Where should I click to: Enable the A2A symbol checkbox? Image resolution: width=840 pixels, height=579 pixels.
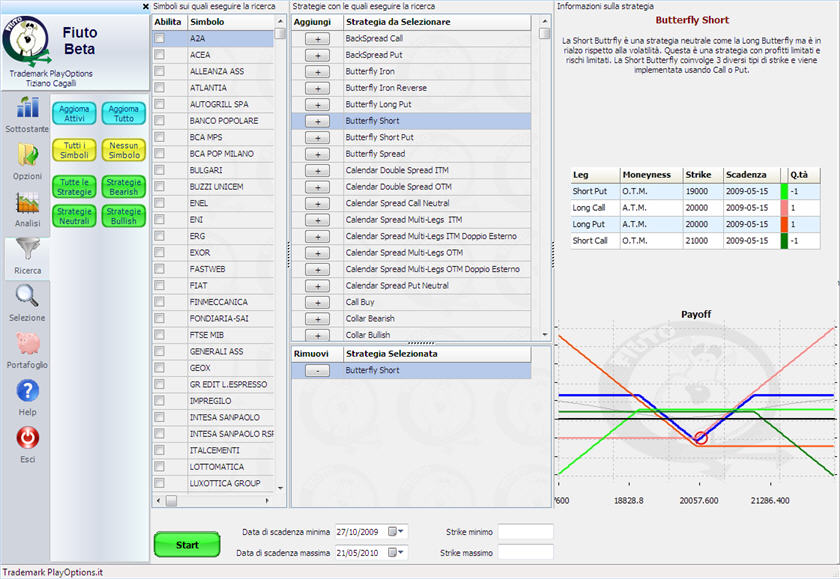tap(159, 38)
